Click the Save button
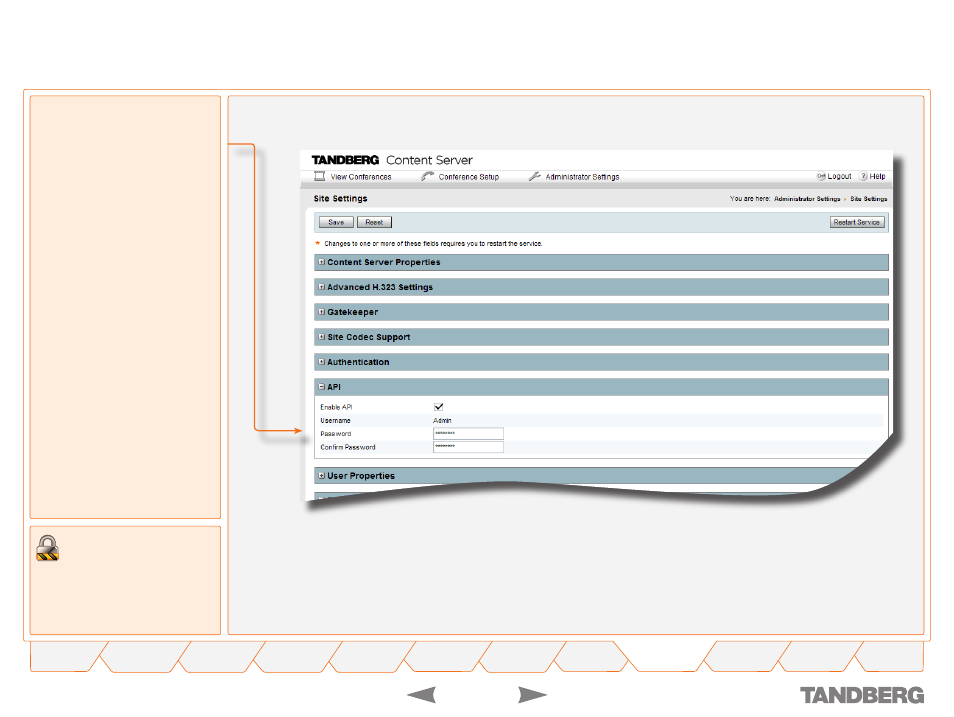 (336, 222)
